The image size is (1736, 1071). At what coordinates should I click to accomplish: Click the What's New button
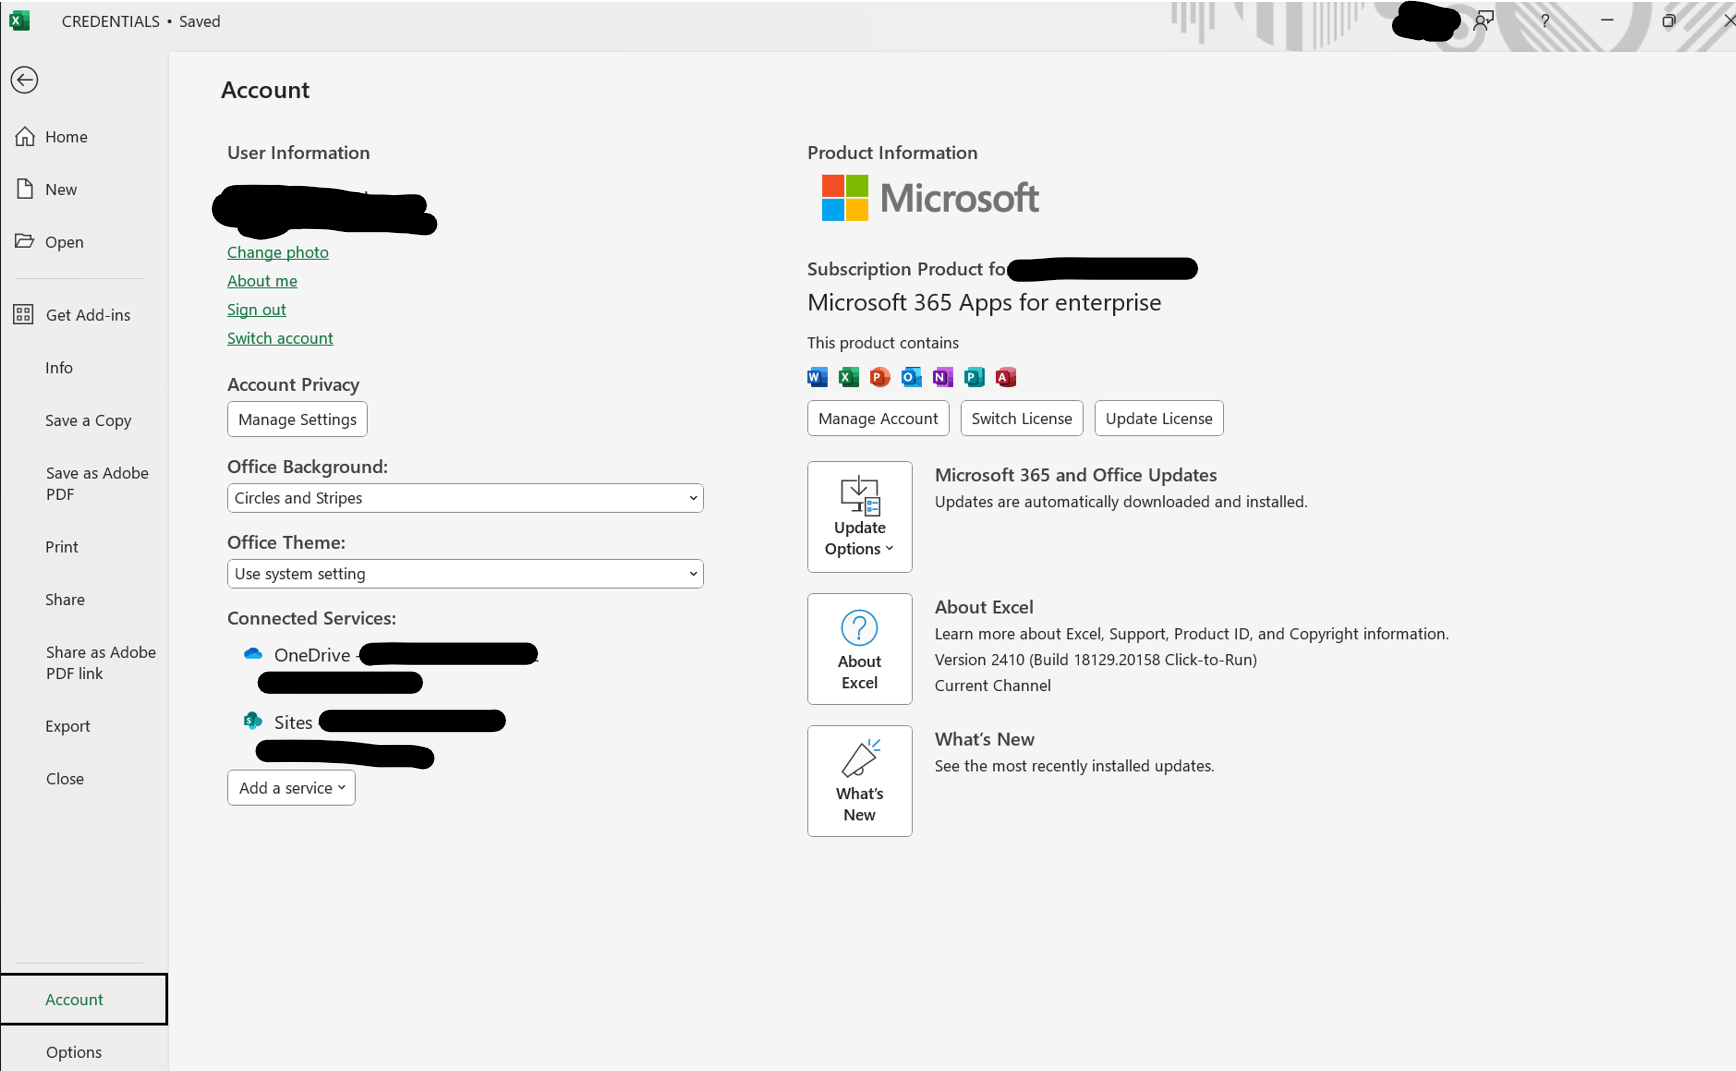860,781
